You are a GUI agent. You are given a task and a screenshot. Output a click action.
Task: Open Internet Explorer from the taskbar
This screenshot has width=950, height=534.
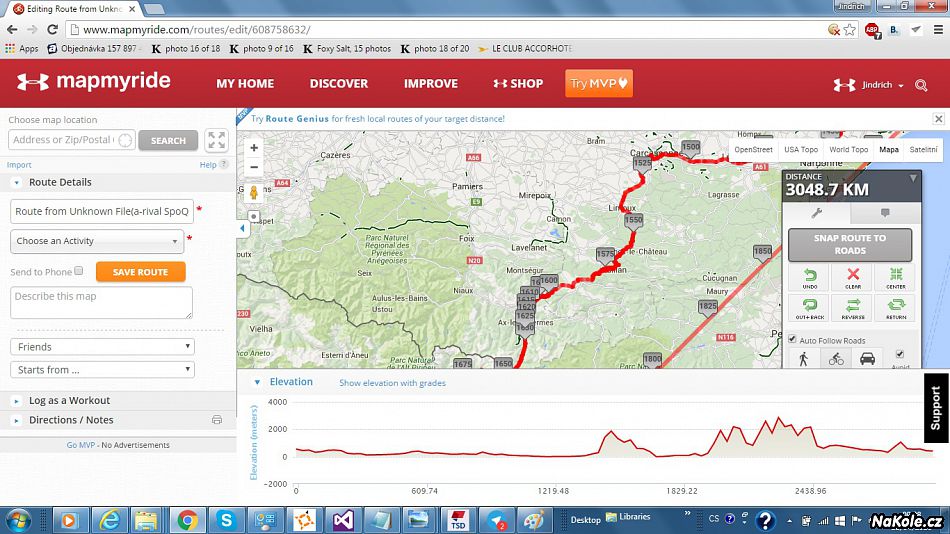coord(110,520)
